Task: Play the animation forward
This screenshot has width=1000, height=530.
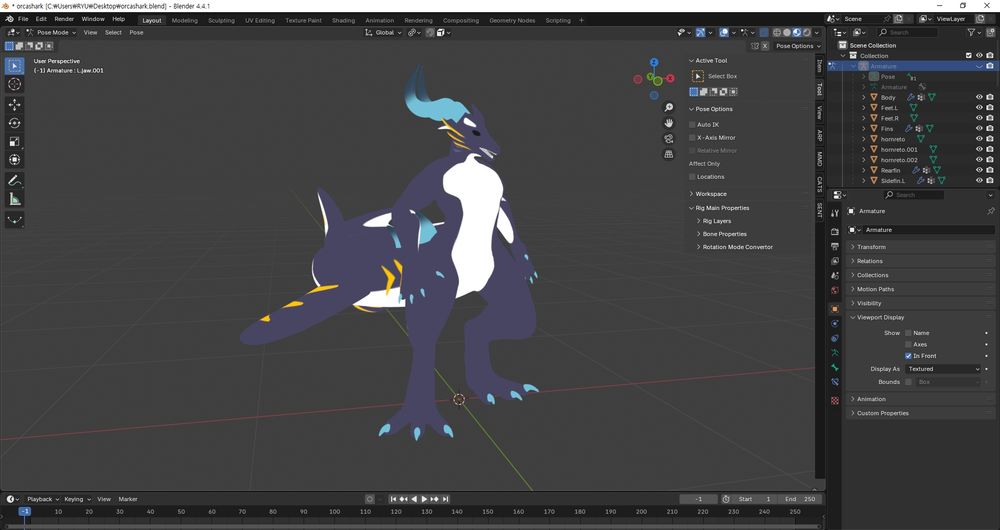Action: pos(424,499)
